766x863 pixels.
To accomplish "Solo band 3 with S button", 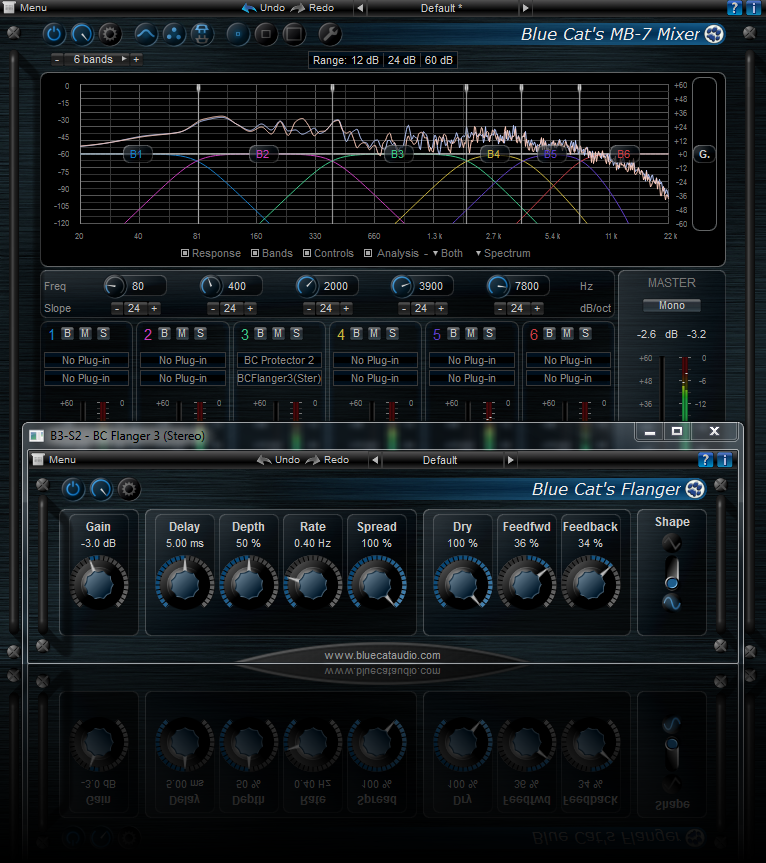I will tap(296, 333).
